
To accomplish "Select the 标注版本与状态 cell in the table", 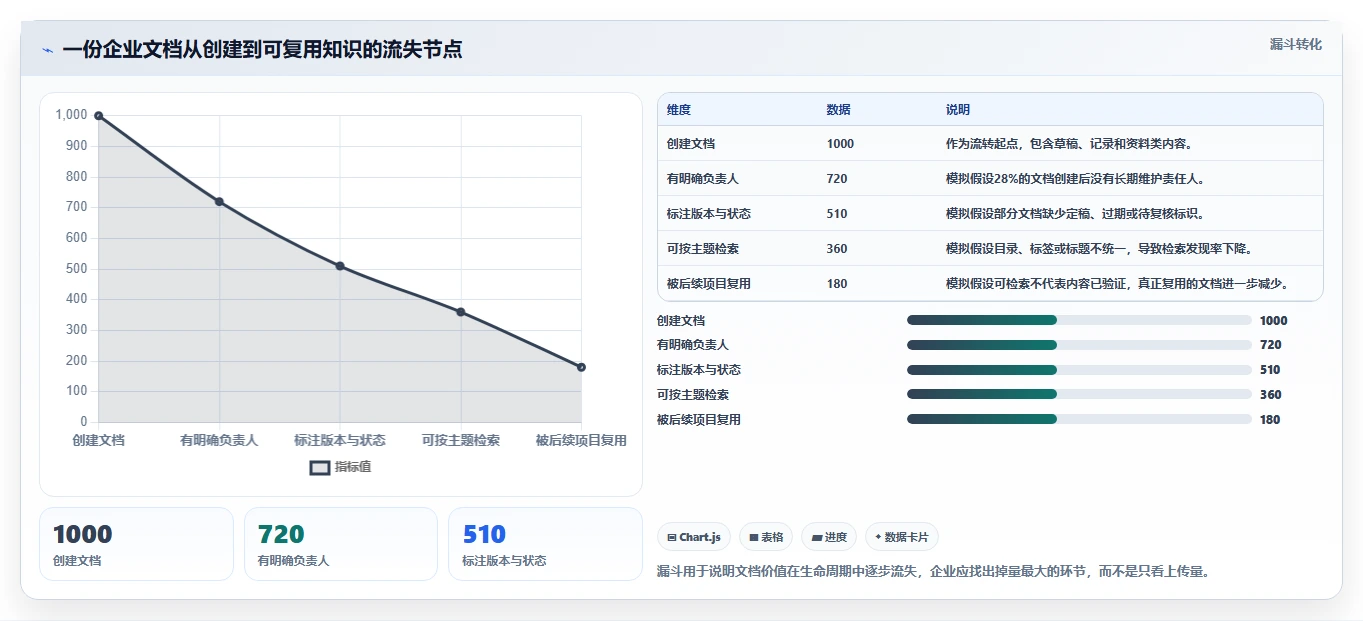I will 709,214.
